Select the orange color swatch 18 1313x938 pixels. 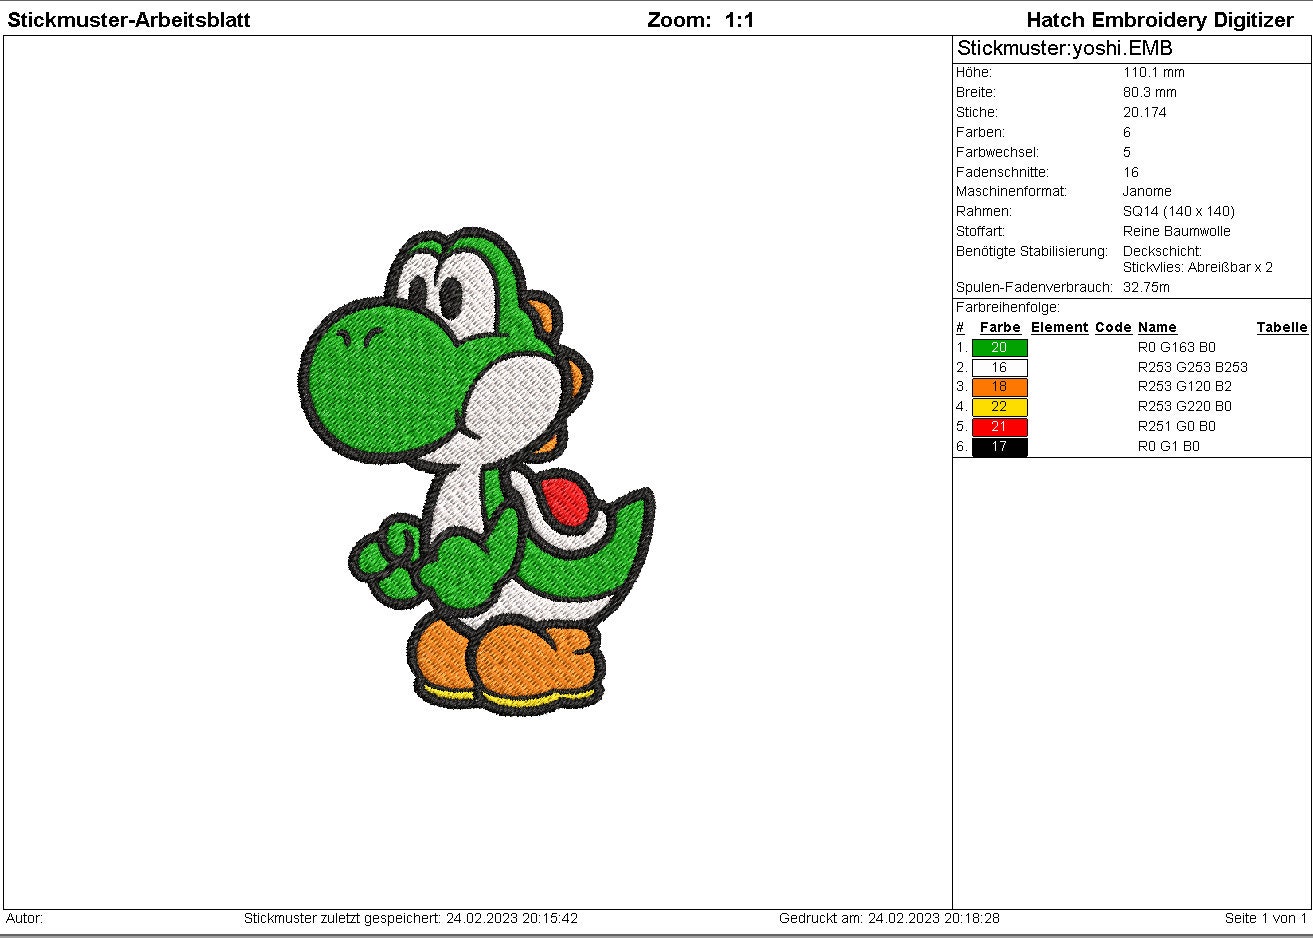coord(998,387)
